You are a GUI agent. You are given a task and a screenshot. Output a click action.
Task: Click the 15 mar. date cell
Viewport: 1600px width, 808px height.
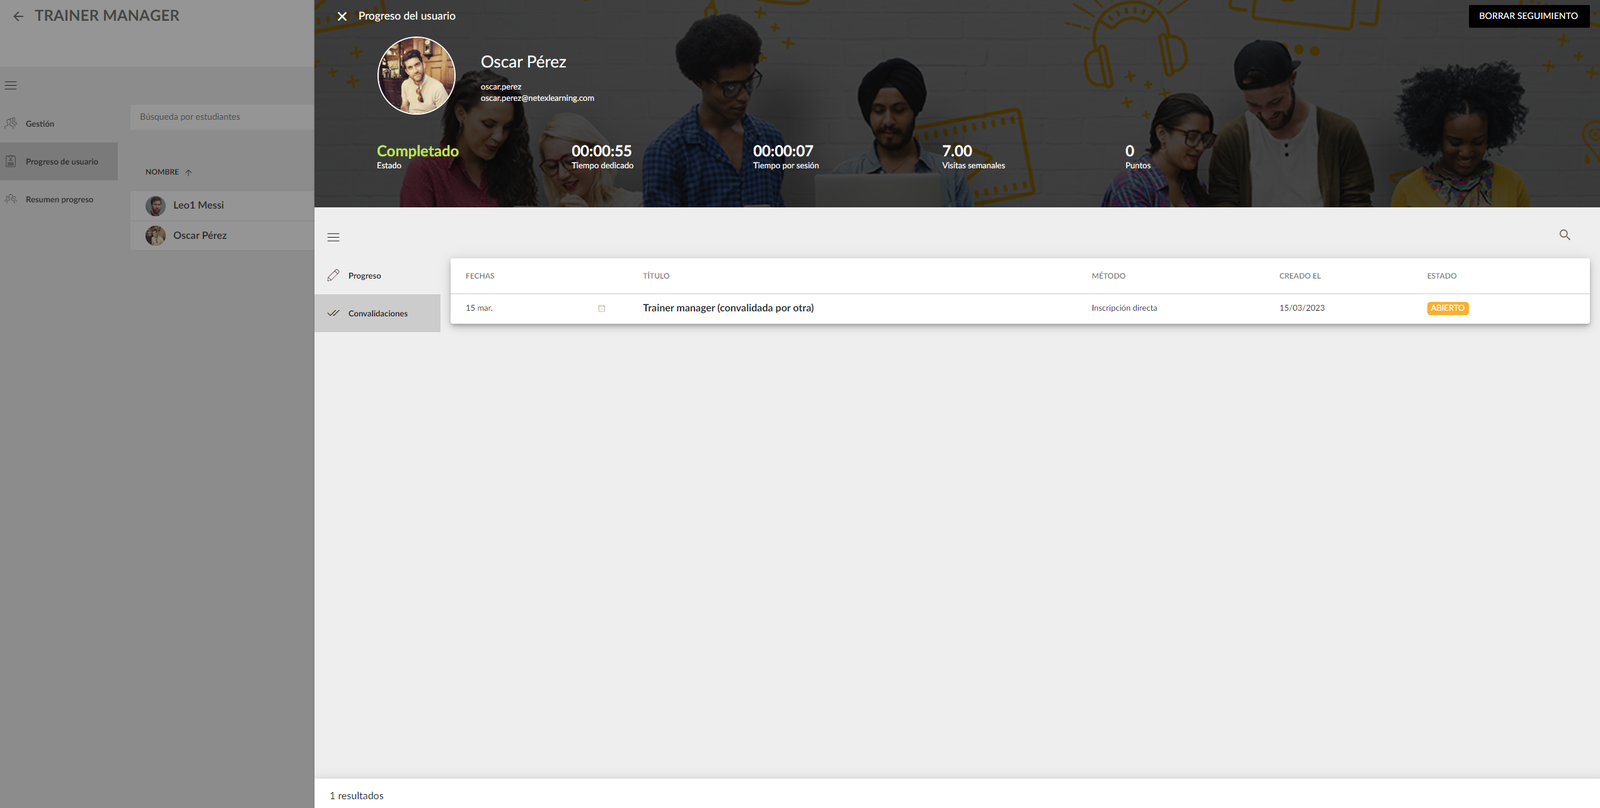tap(479, 308)
